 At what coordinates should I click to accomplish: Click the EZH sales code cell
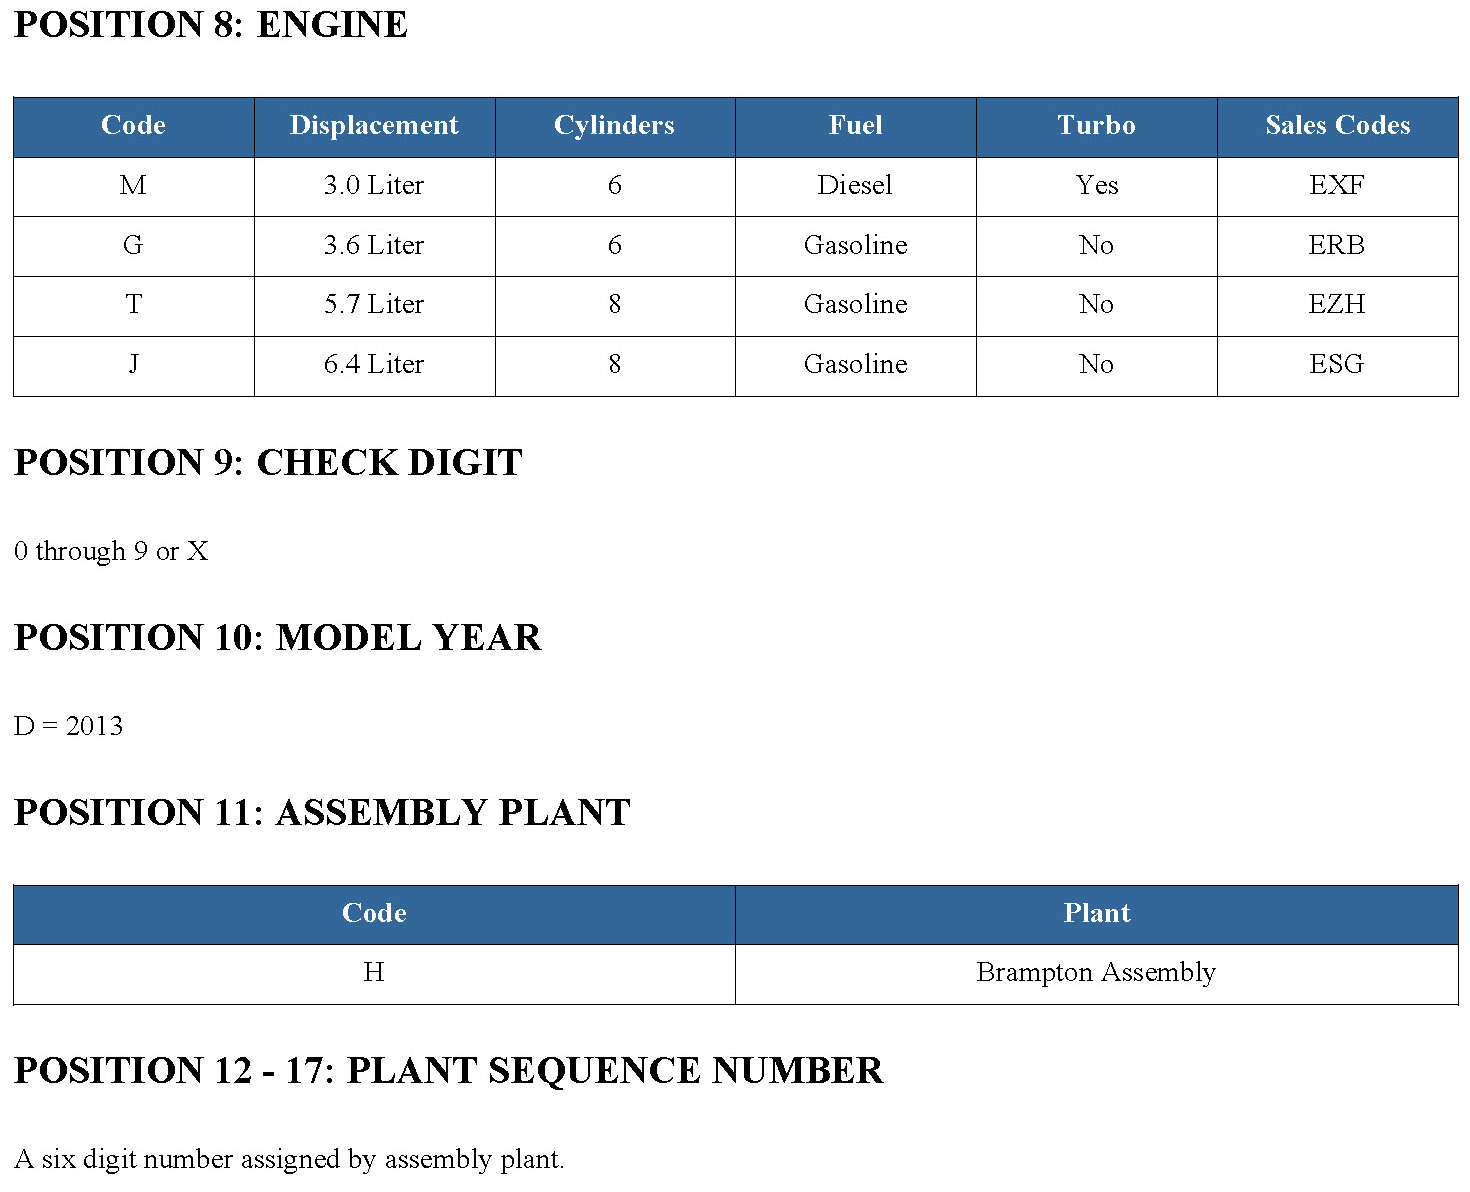[1337, 305]
